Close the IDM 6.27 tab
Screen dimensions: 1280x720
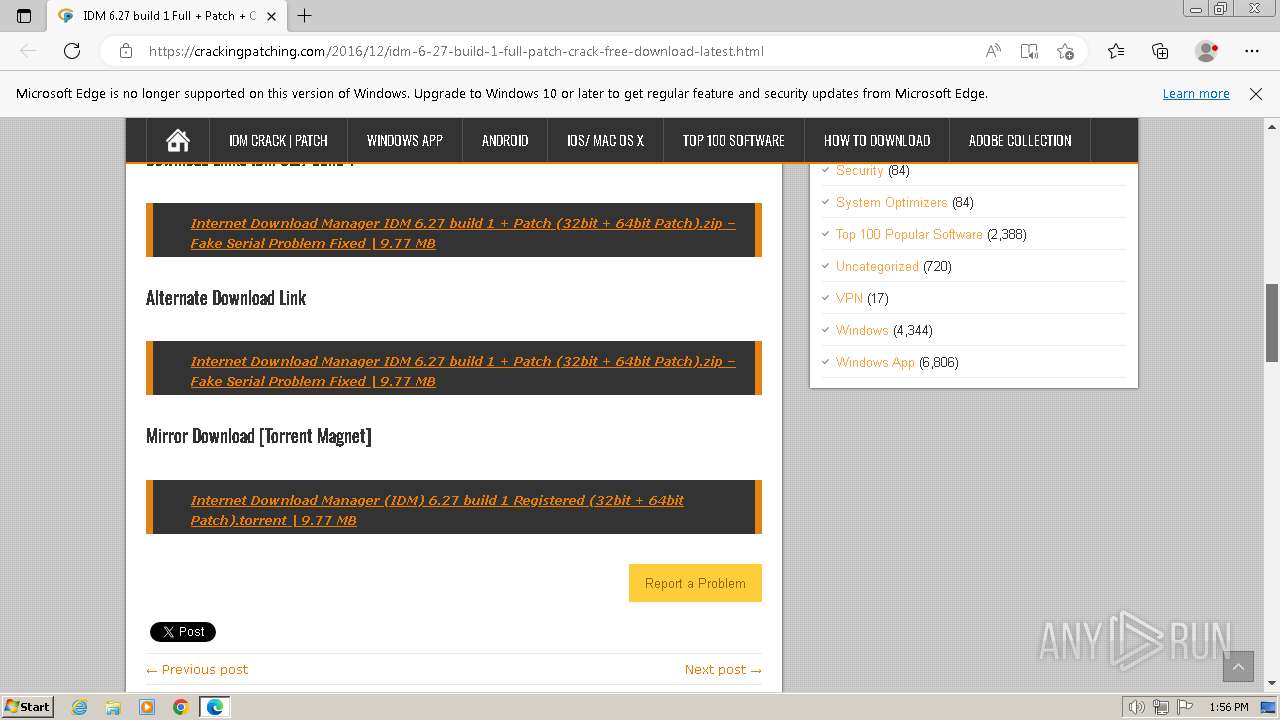pyautogui.click(x=271, y=16)
